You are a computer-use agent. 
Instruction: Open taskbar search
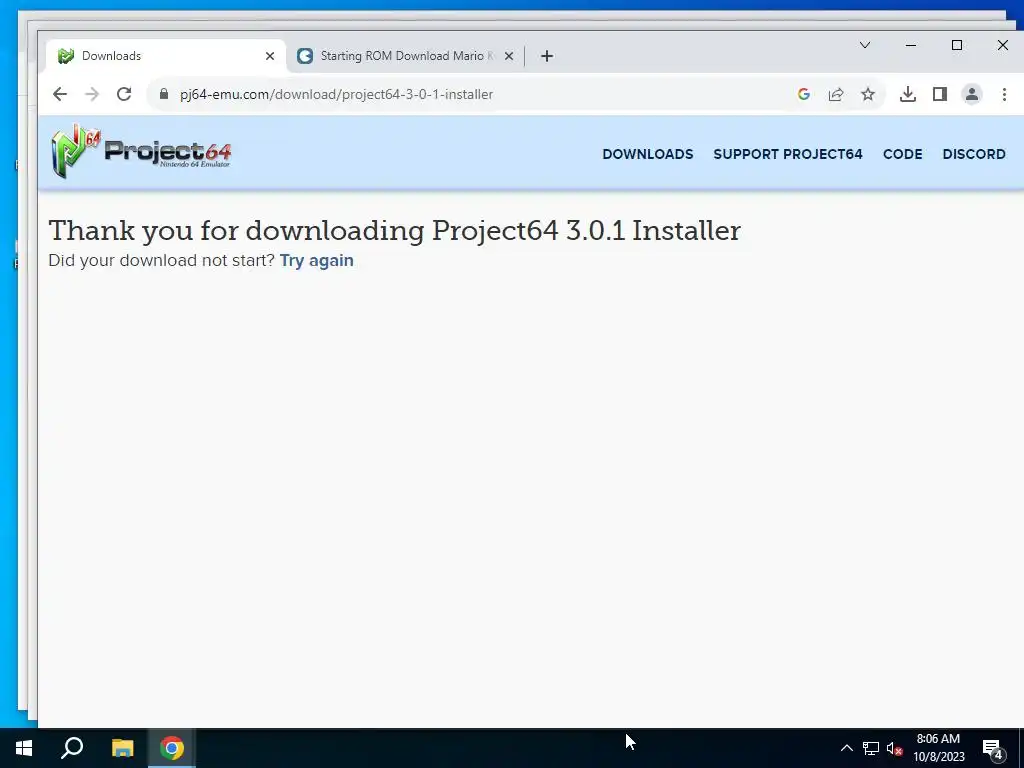tap(72, 748)
